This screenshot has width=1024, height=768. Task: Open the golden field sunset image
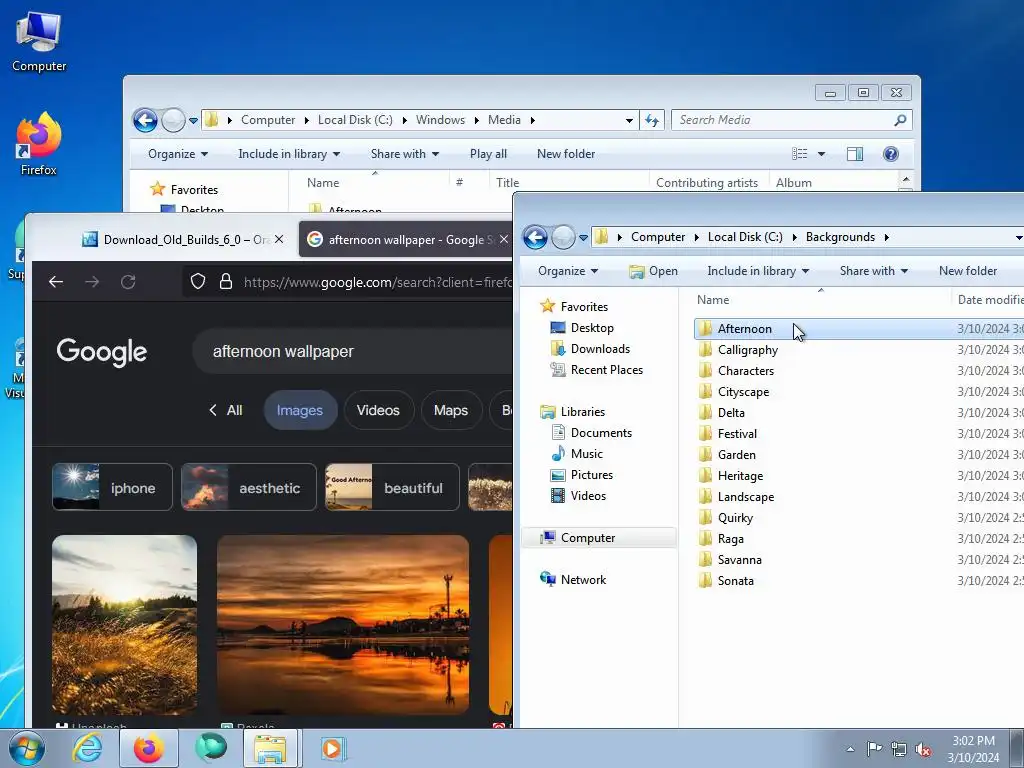124,625
